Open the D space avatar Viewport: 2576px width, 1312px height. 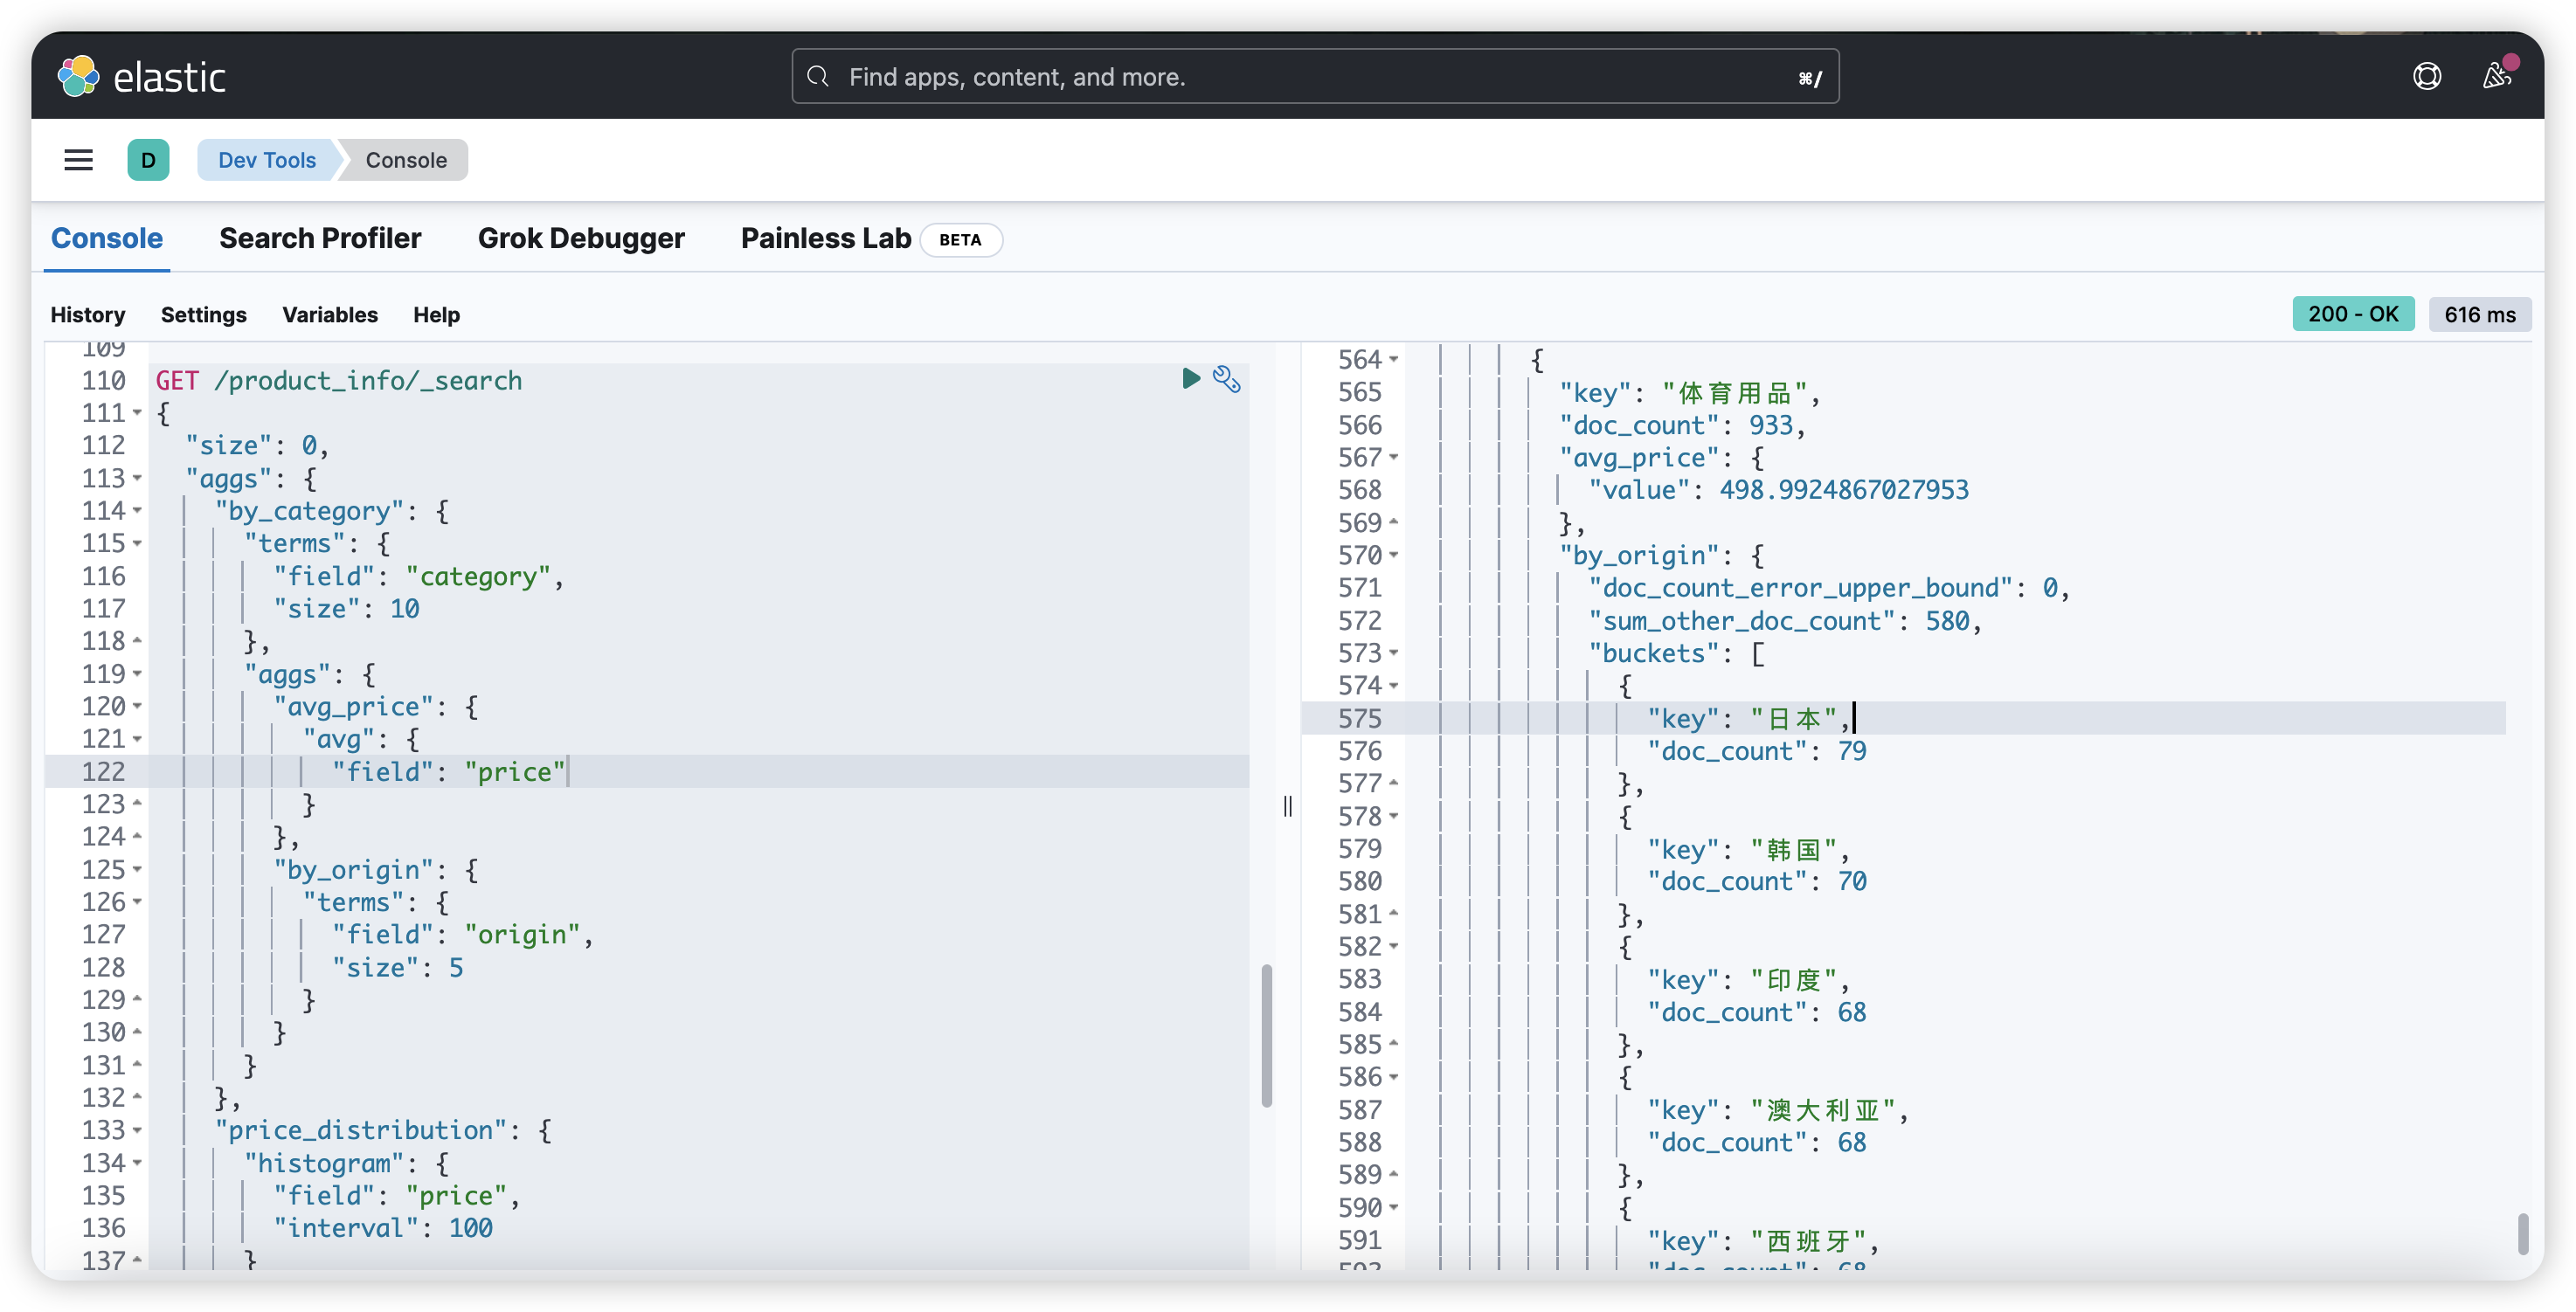tap(148, 160)
